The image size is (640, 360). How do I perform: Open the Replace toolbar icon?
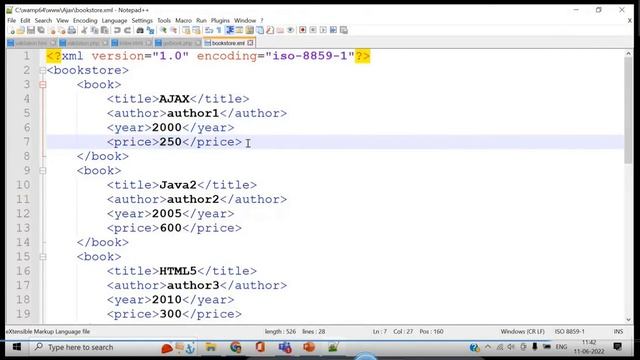pyautogui.click(x=151, y=30)
